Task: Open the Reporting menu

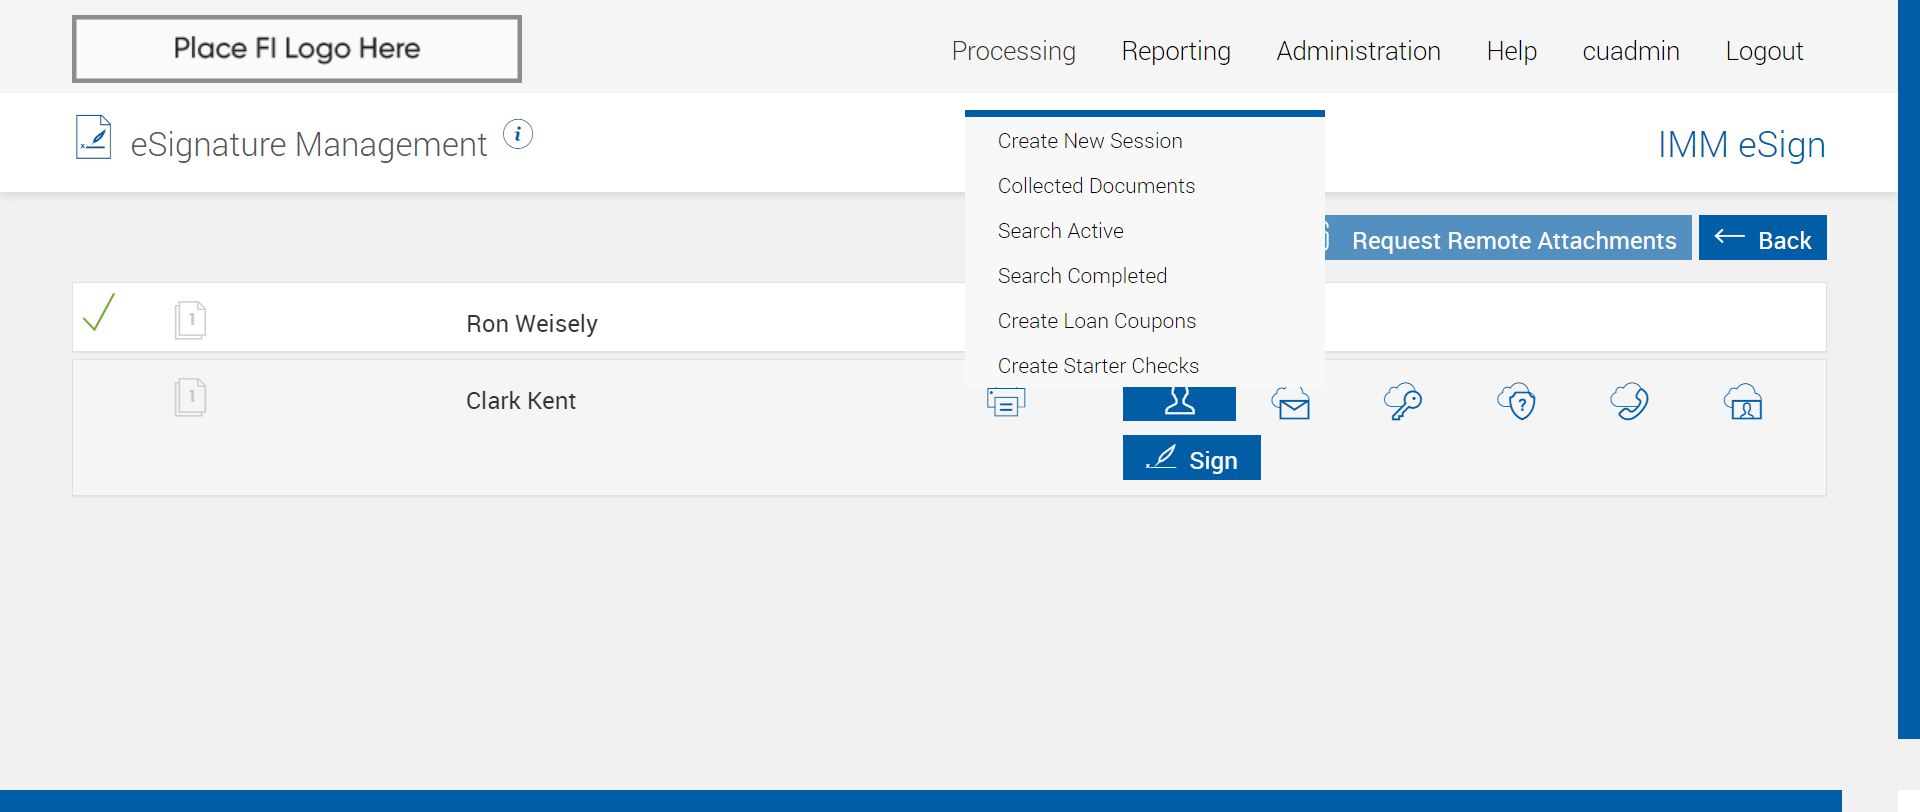Action: click(1176, 51)
